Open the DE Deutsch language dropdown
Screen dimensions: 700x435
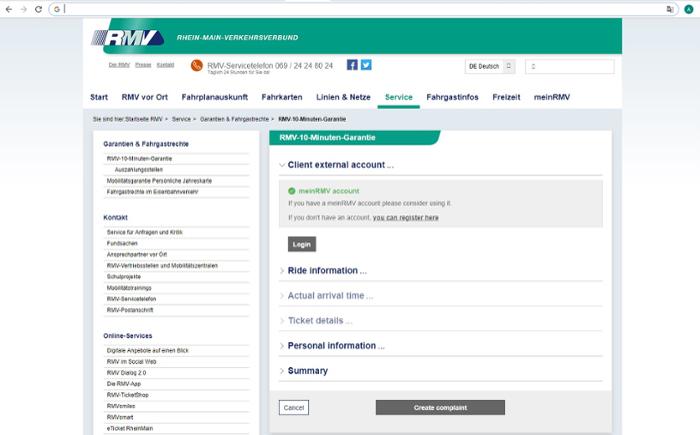click(490, 66)
